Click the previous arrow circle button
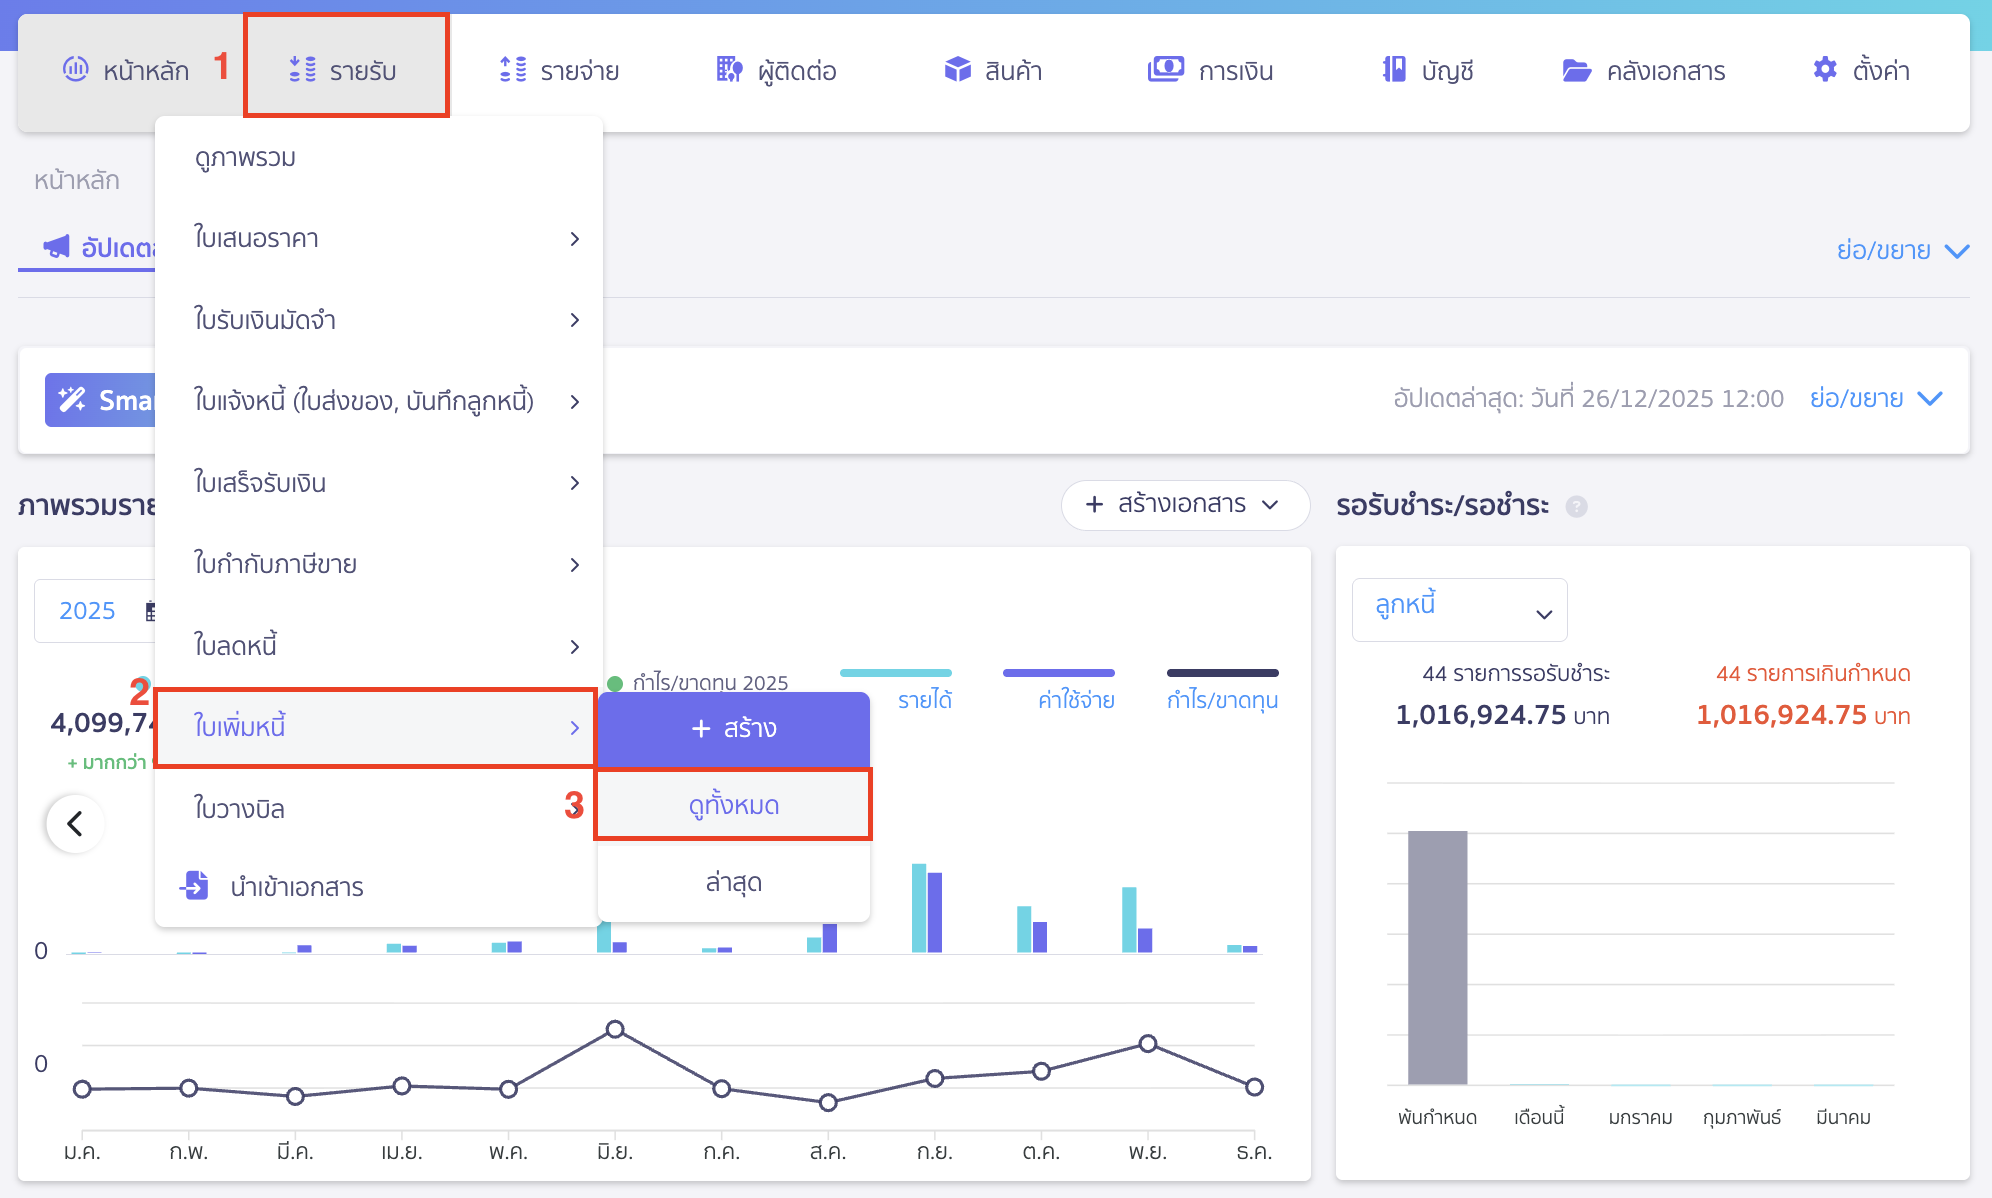 75,824
